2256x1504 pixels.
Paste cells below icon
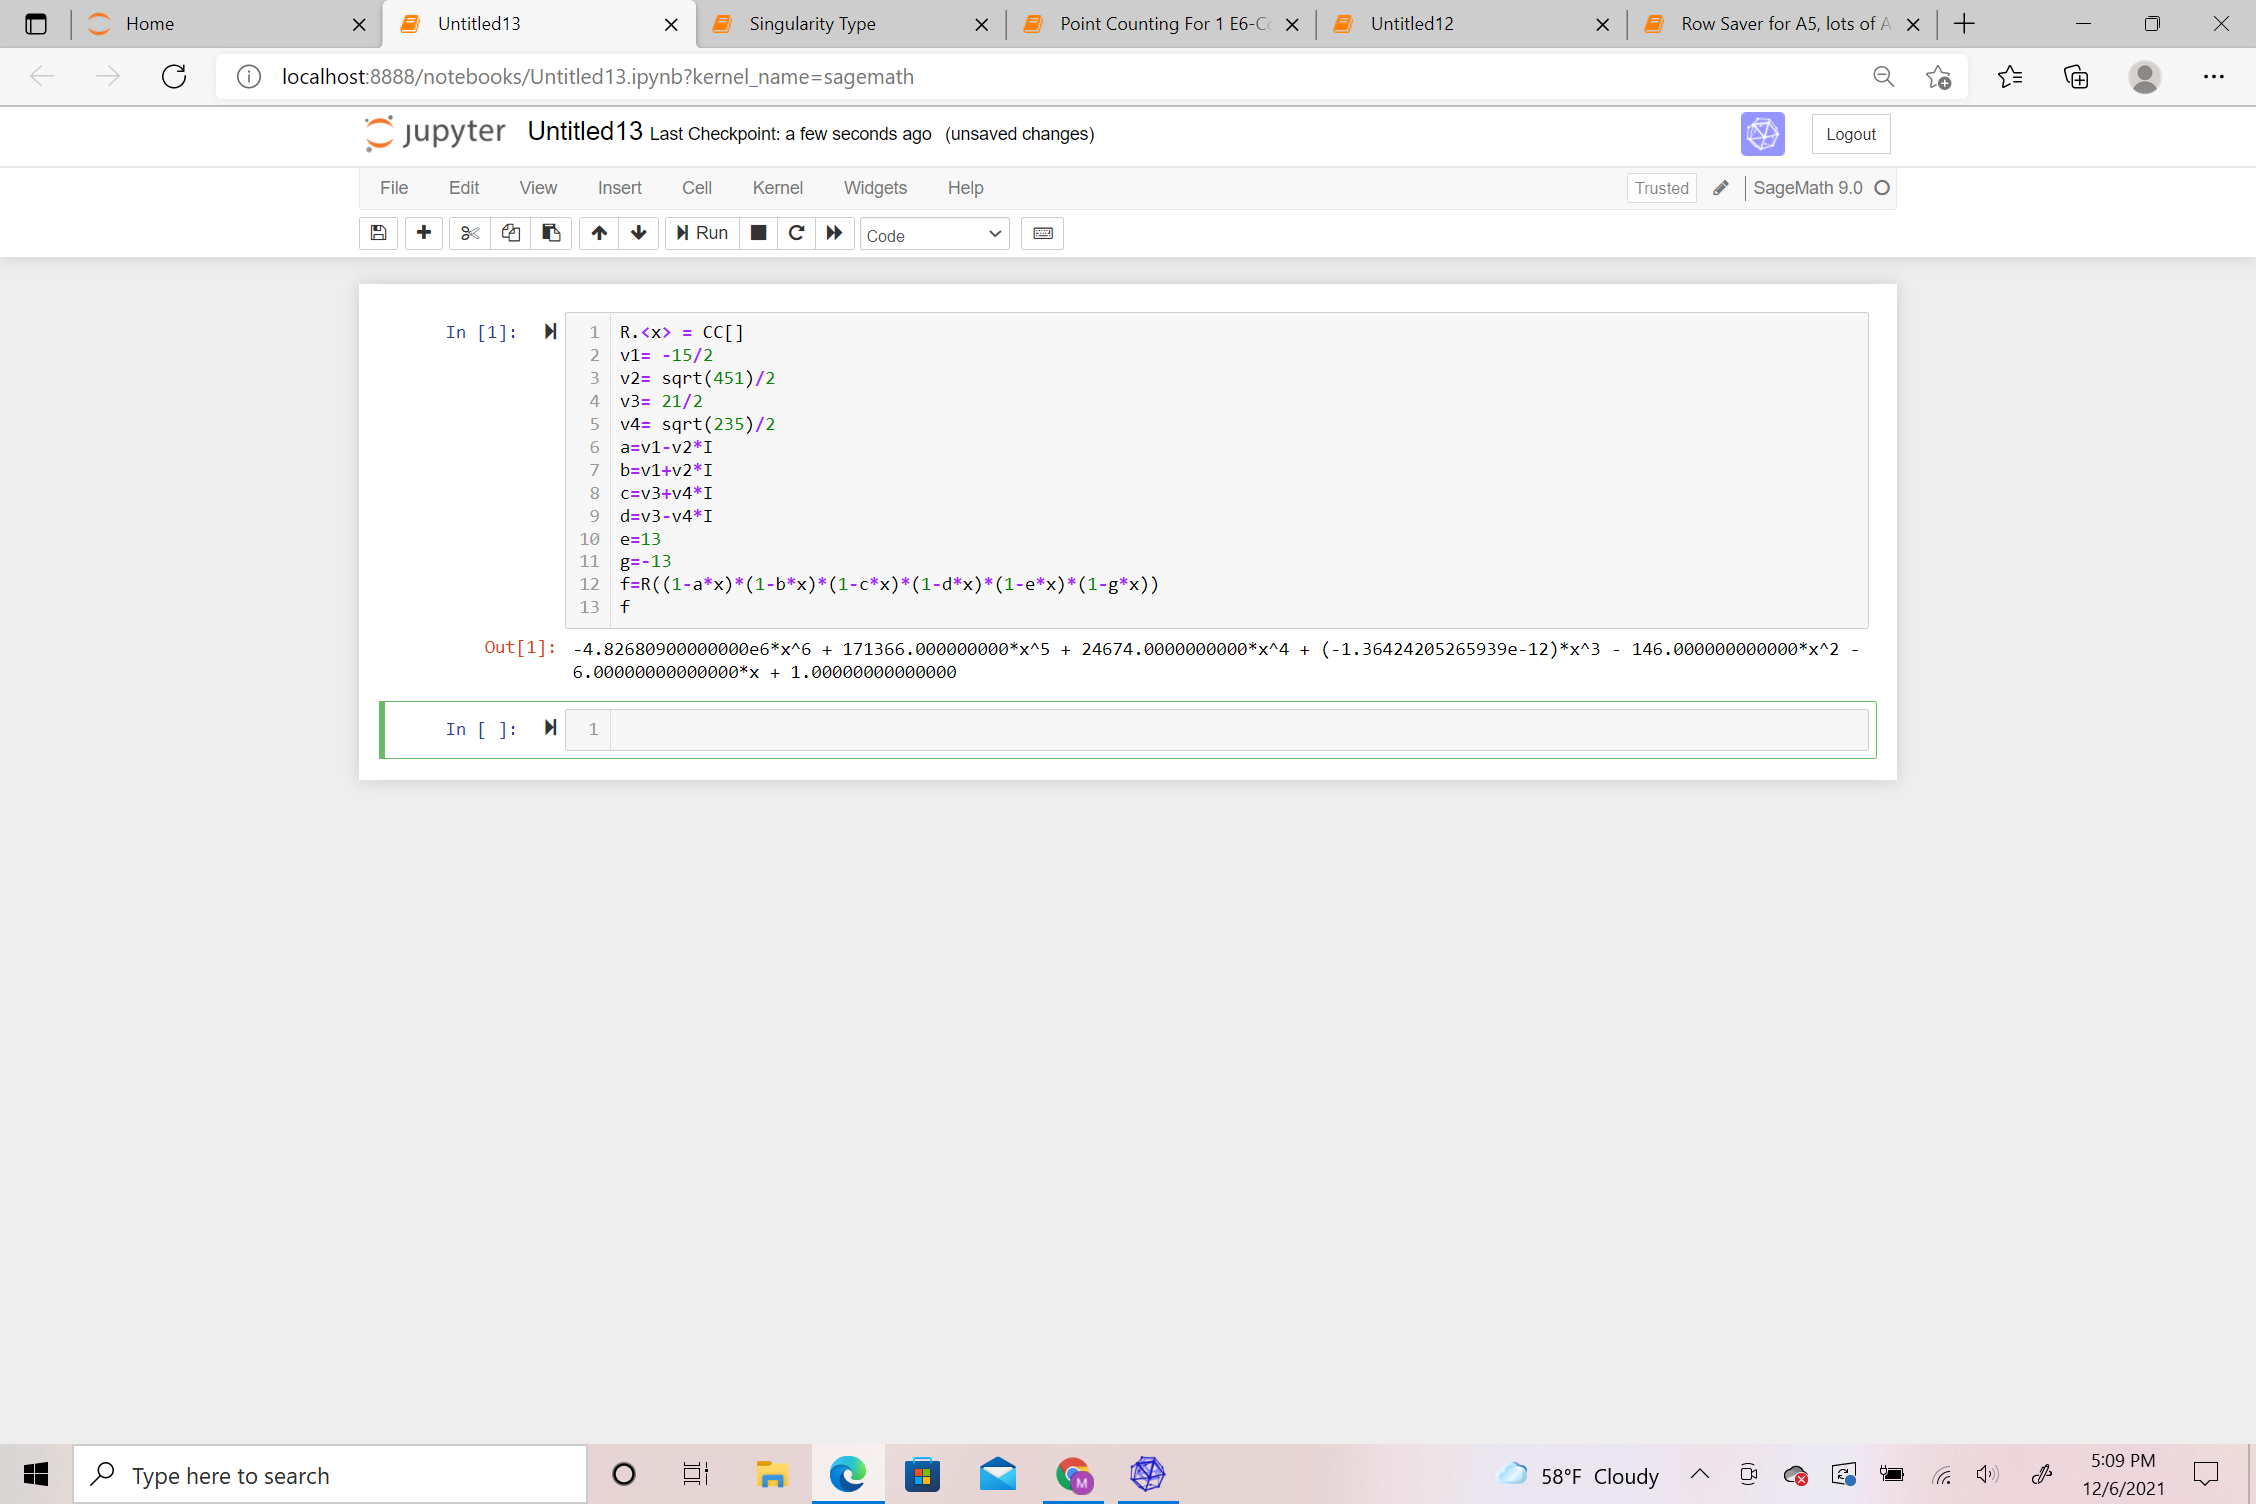pos(551,233)
